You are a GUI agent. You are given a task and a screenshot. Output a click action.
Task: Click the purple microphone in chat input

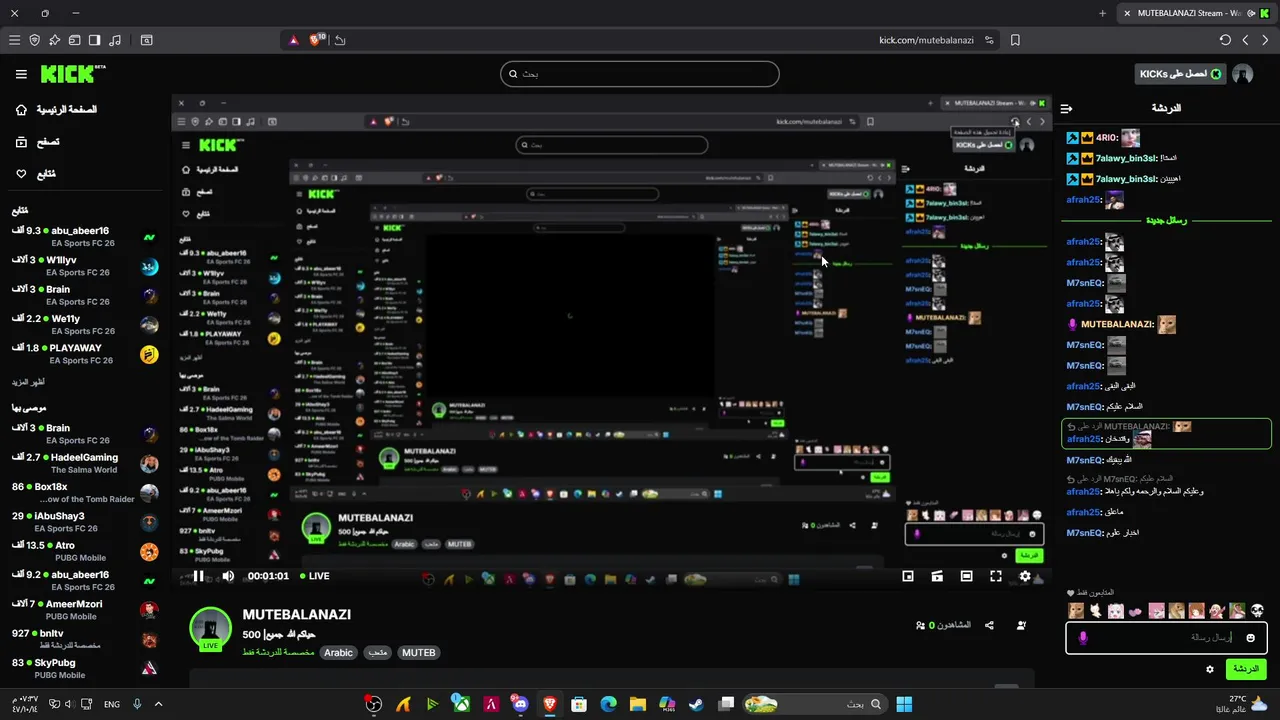(1082, 638)
